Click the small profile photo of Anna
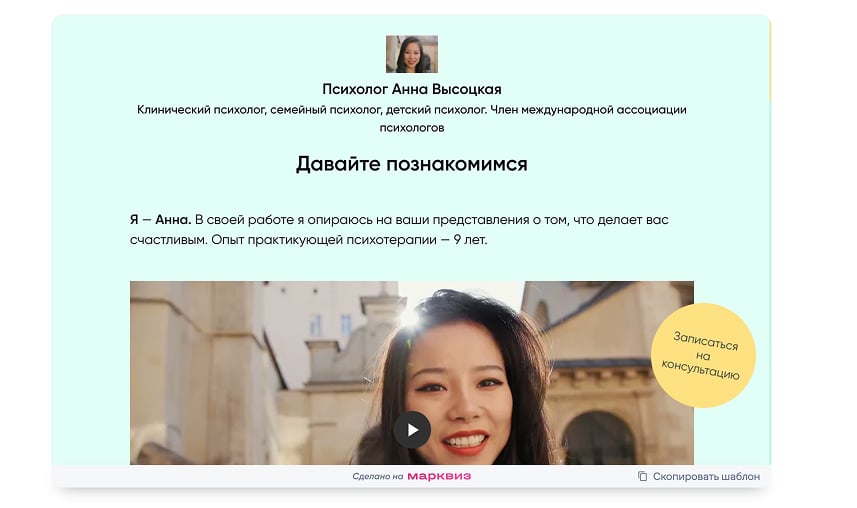 click(412, 54)
